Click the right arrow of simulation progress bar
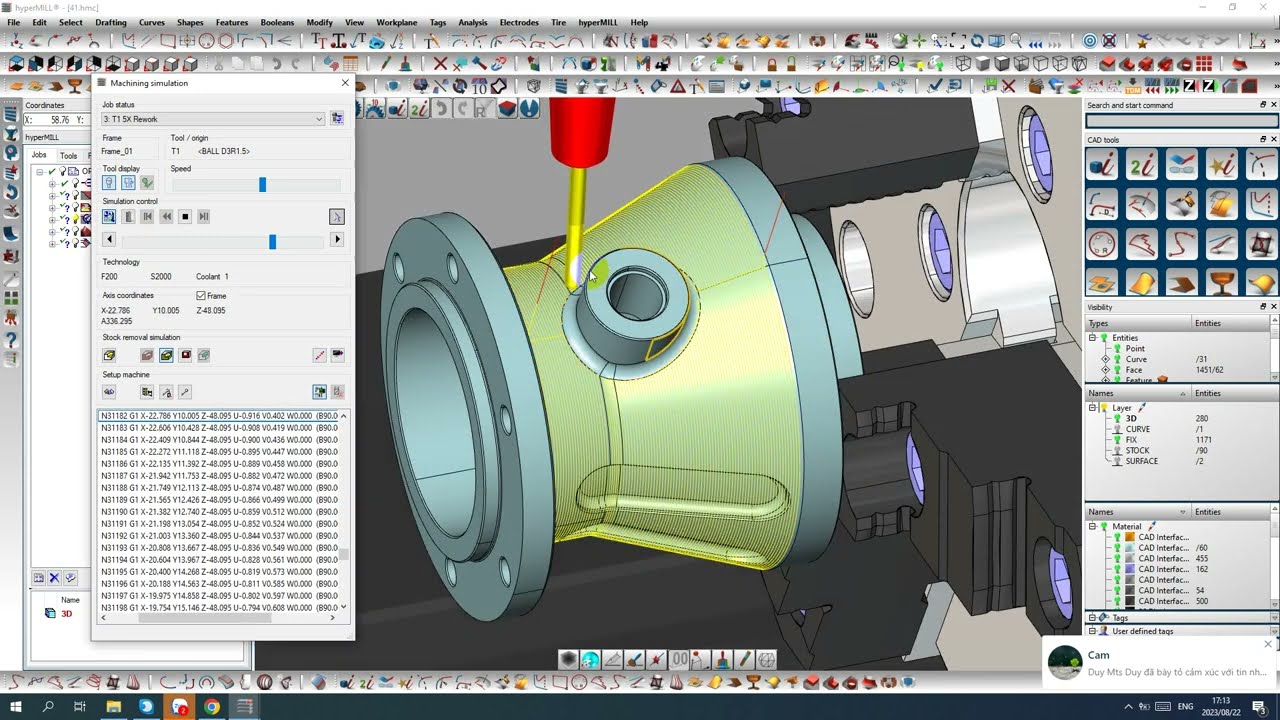Image resolution: width=1280 pixels, height=720 pixels. [x=337, y=240]
